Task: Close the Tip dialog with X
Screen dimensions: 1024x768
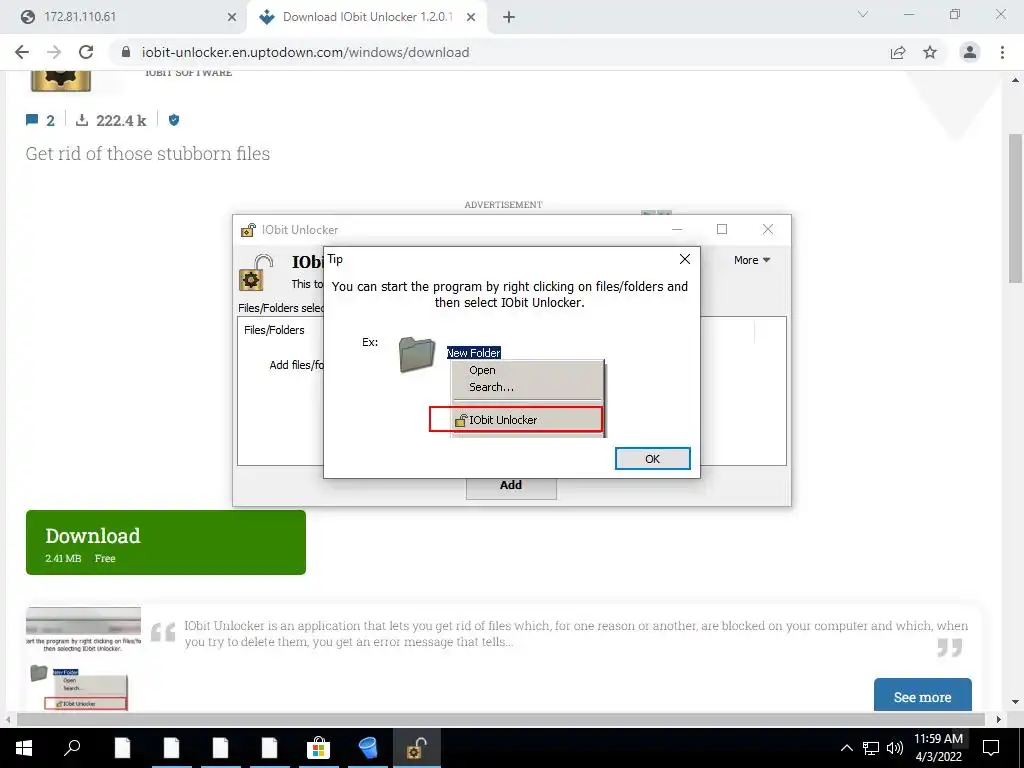Action: coord(684,259)
